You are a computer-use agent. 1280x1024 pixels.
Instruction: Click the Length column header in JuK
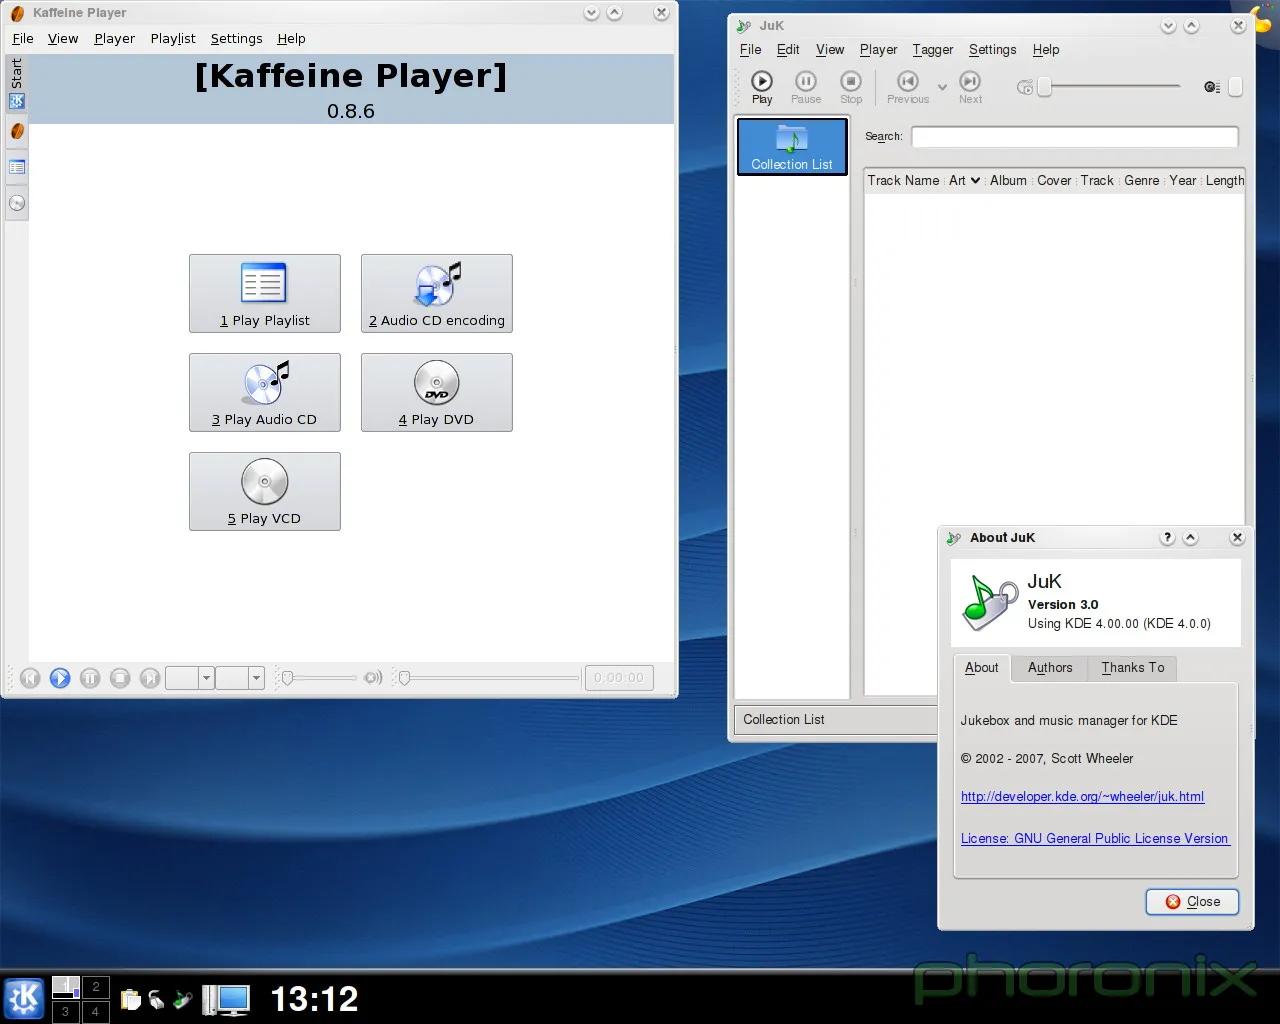point(1224,181)
